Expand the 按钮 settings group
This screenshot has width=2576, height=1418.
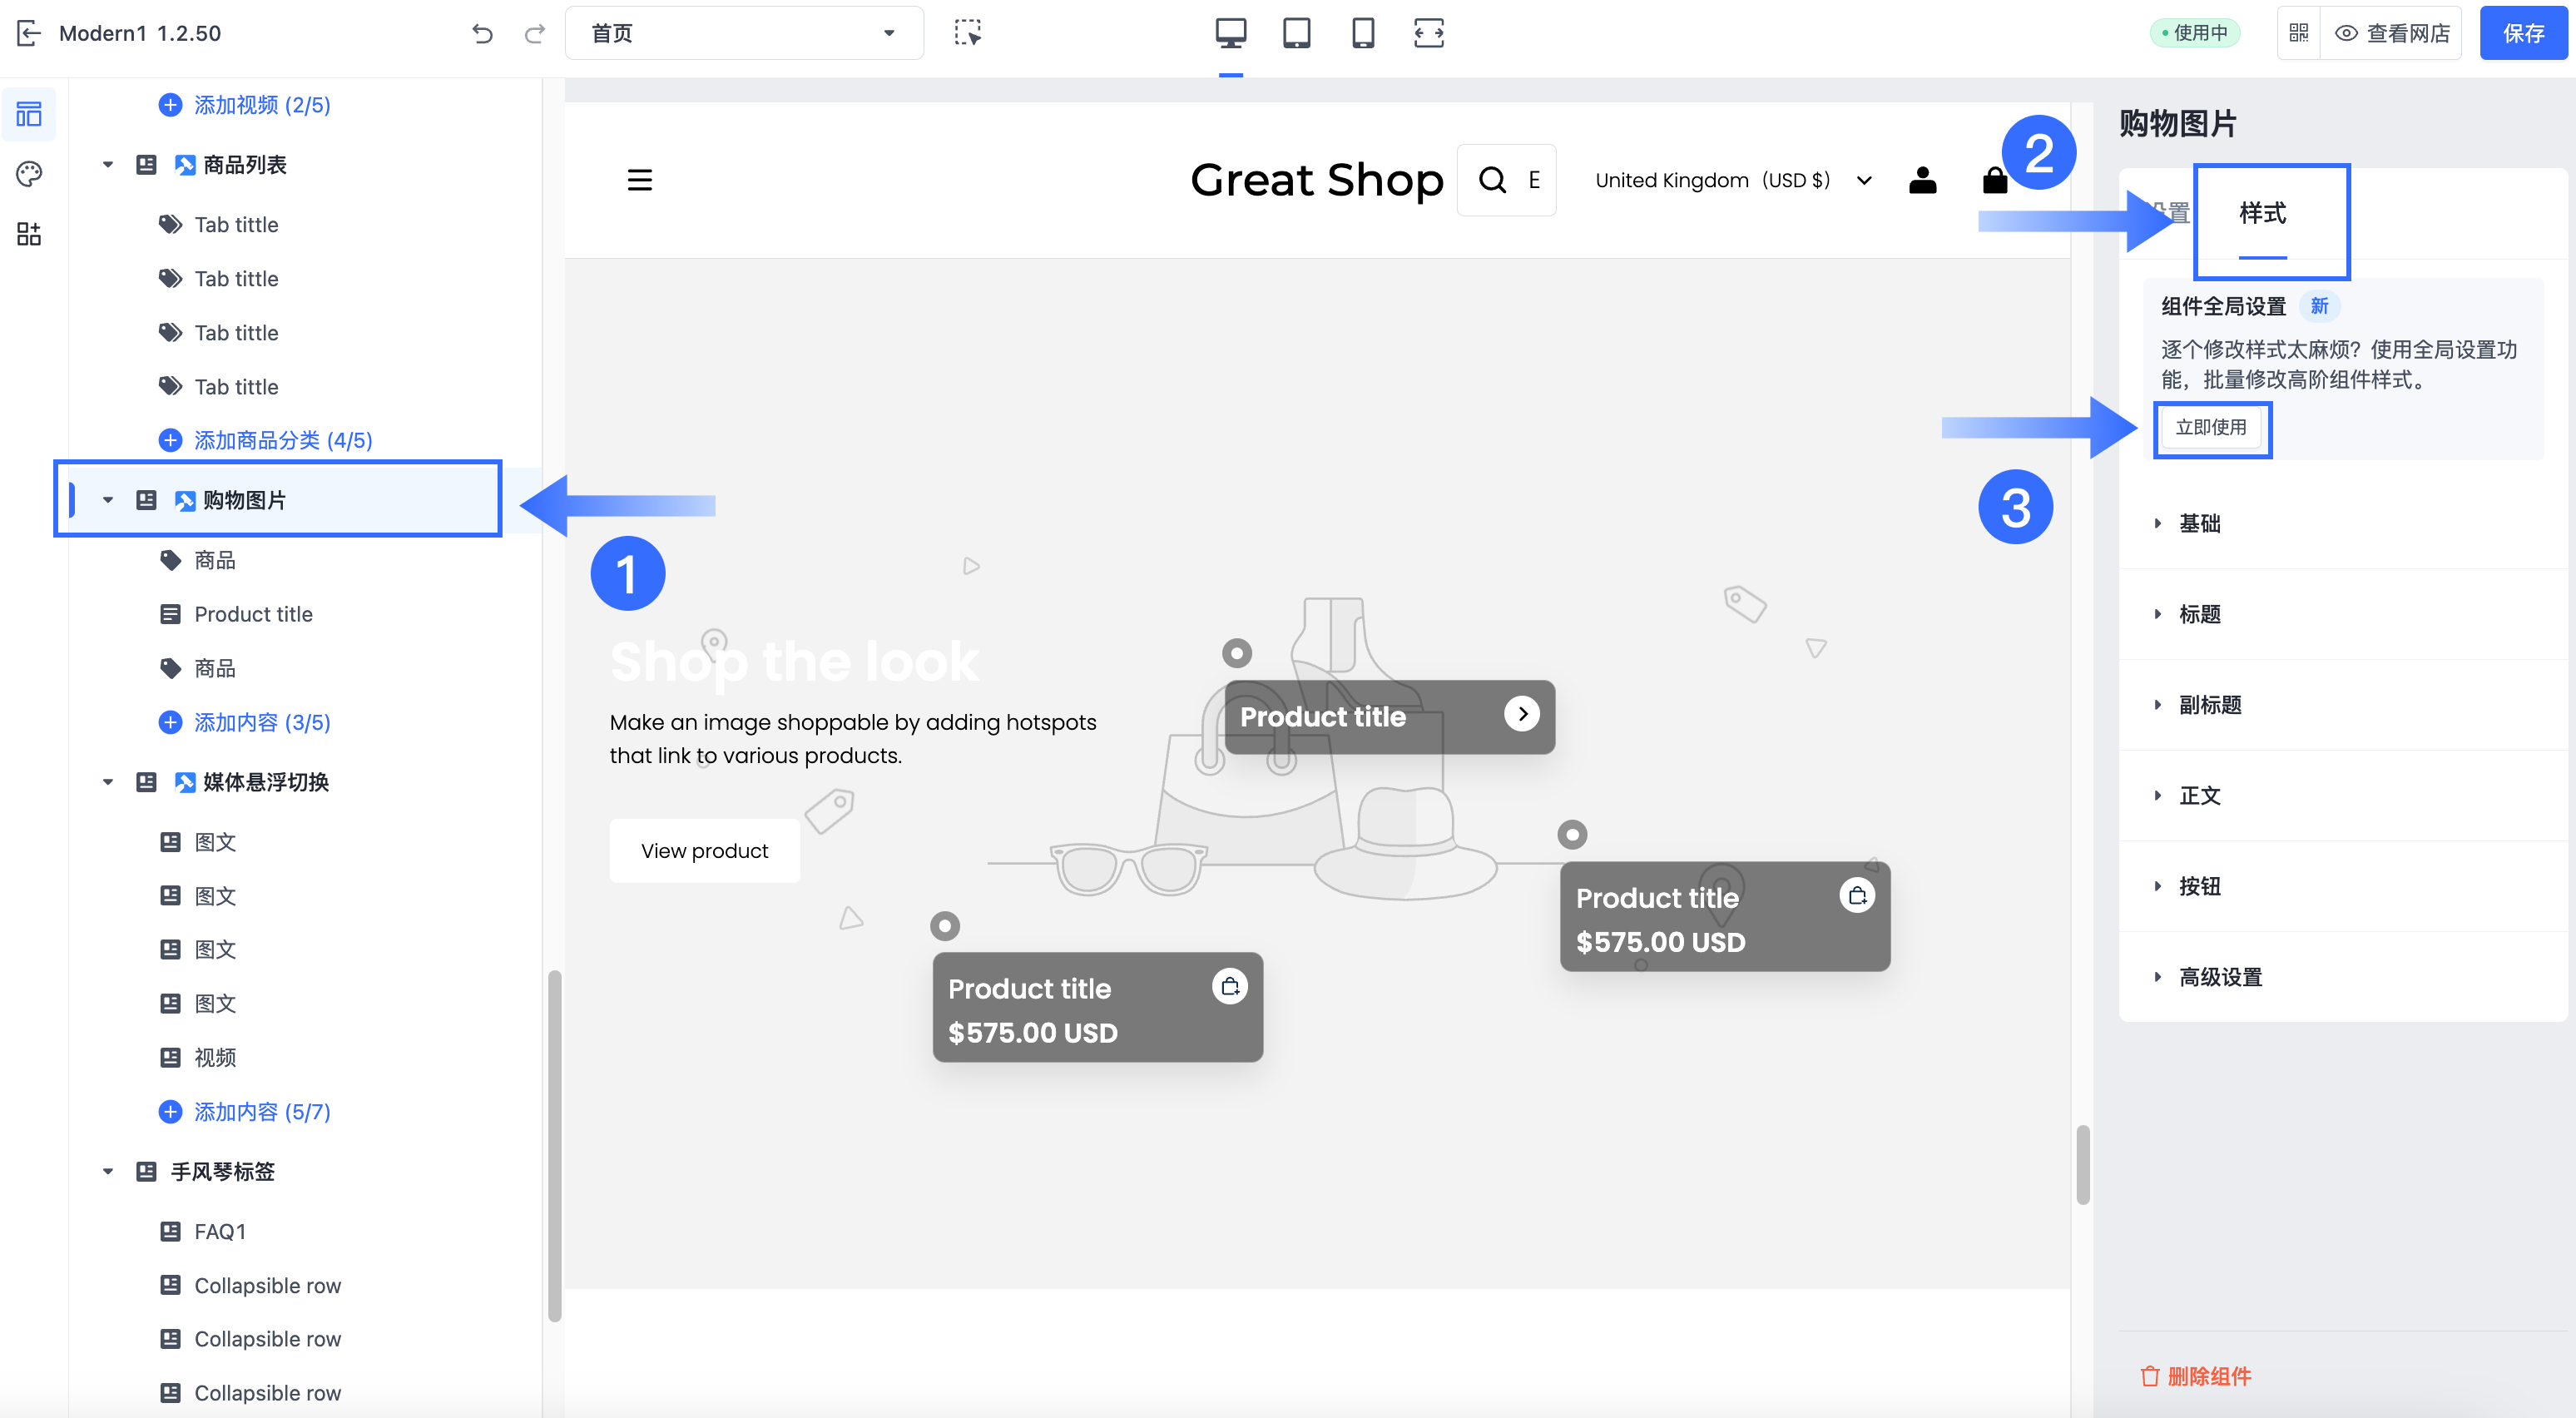point(2342,886)
